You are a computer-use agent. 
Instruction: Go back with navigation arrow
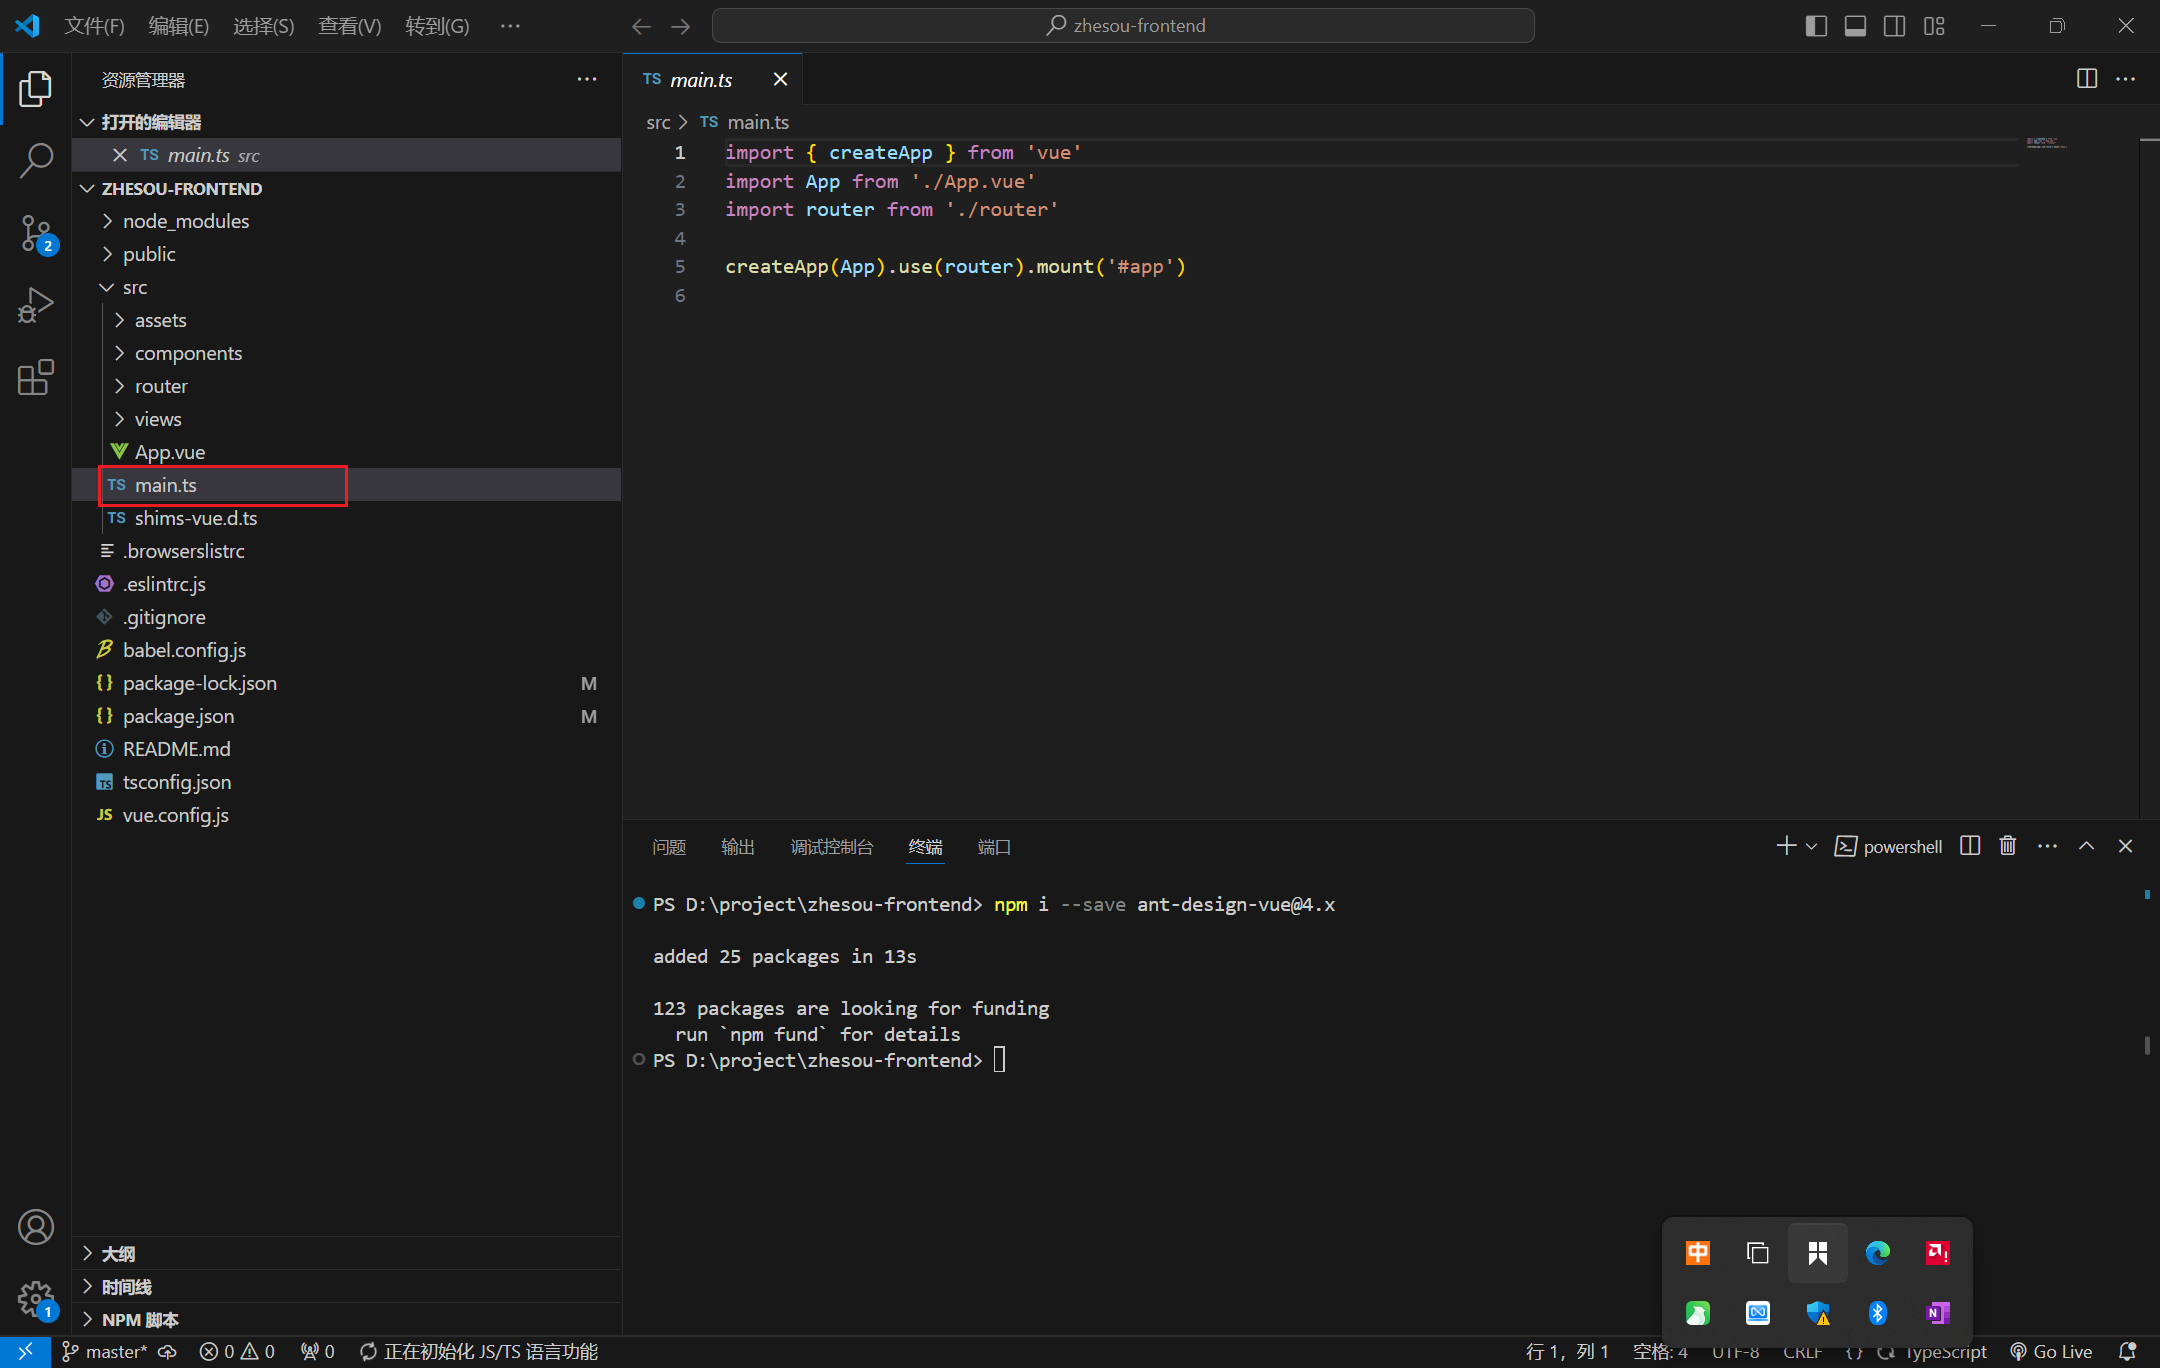(x=642, y=26)
